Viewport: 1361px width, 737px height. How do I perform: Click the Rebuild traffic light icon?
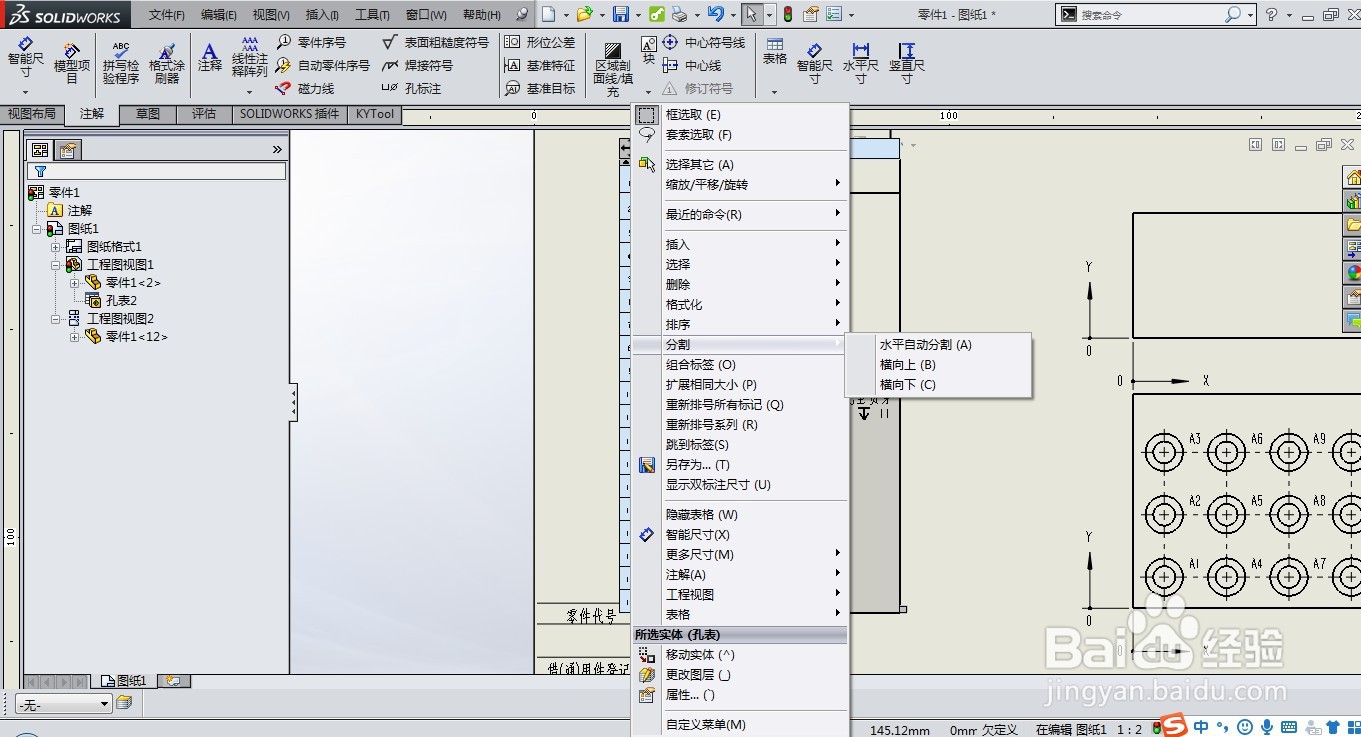point(788,14)
